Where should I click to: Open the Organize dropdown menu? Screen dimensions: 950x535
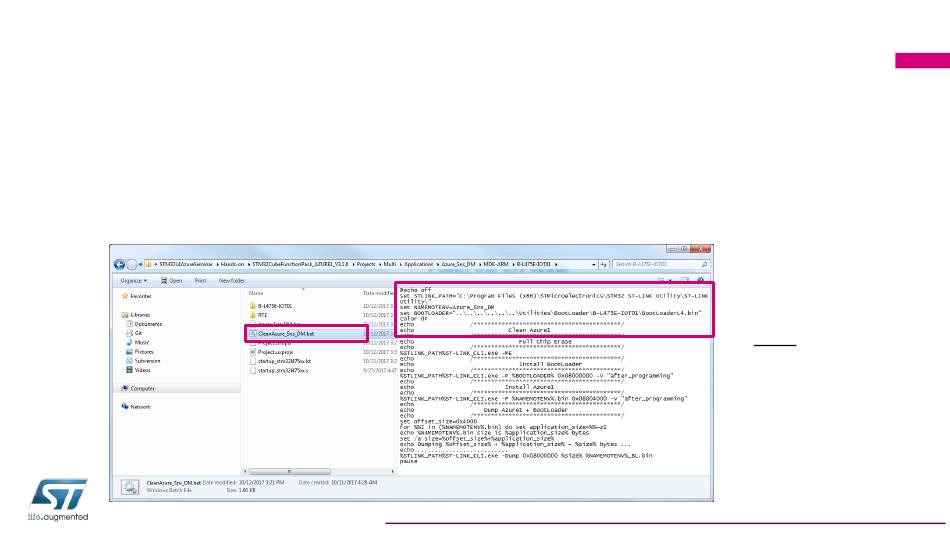click(x=133, y=281)
